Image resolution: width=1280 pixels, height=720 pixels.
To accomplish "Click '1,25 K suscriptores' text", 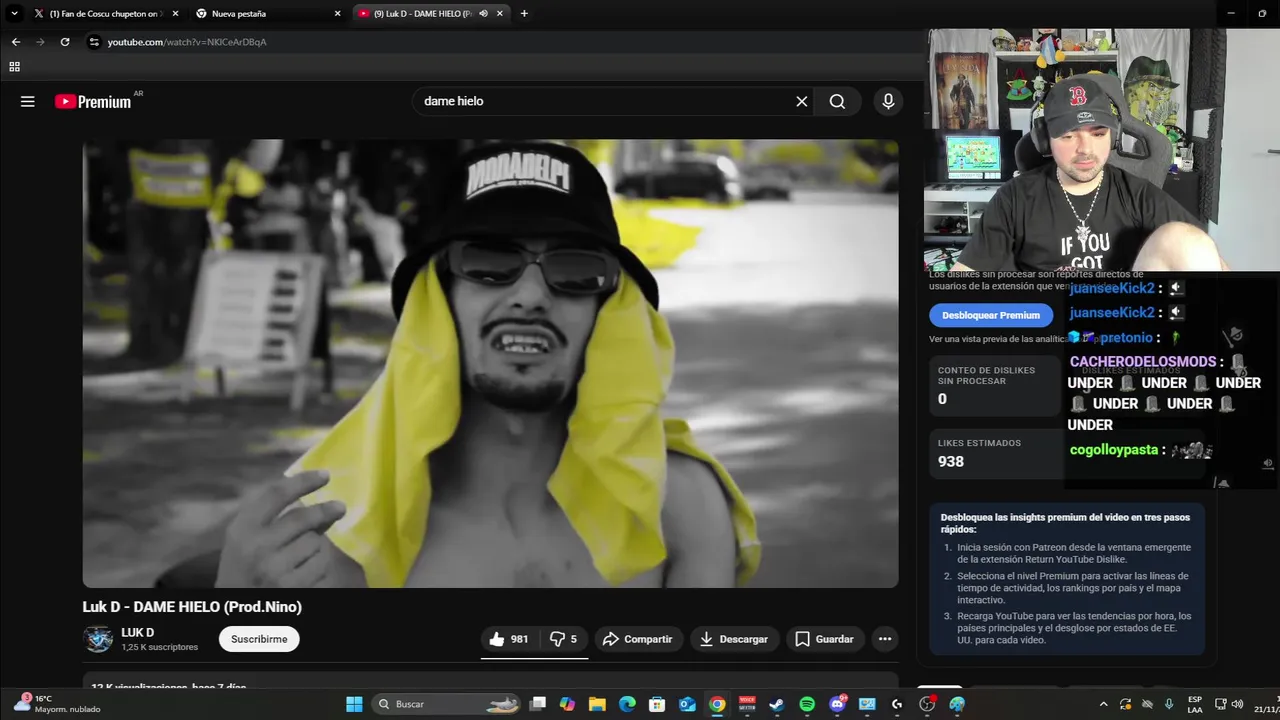I will pyautogui.click(x=160, y=647).
